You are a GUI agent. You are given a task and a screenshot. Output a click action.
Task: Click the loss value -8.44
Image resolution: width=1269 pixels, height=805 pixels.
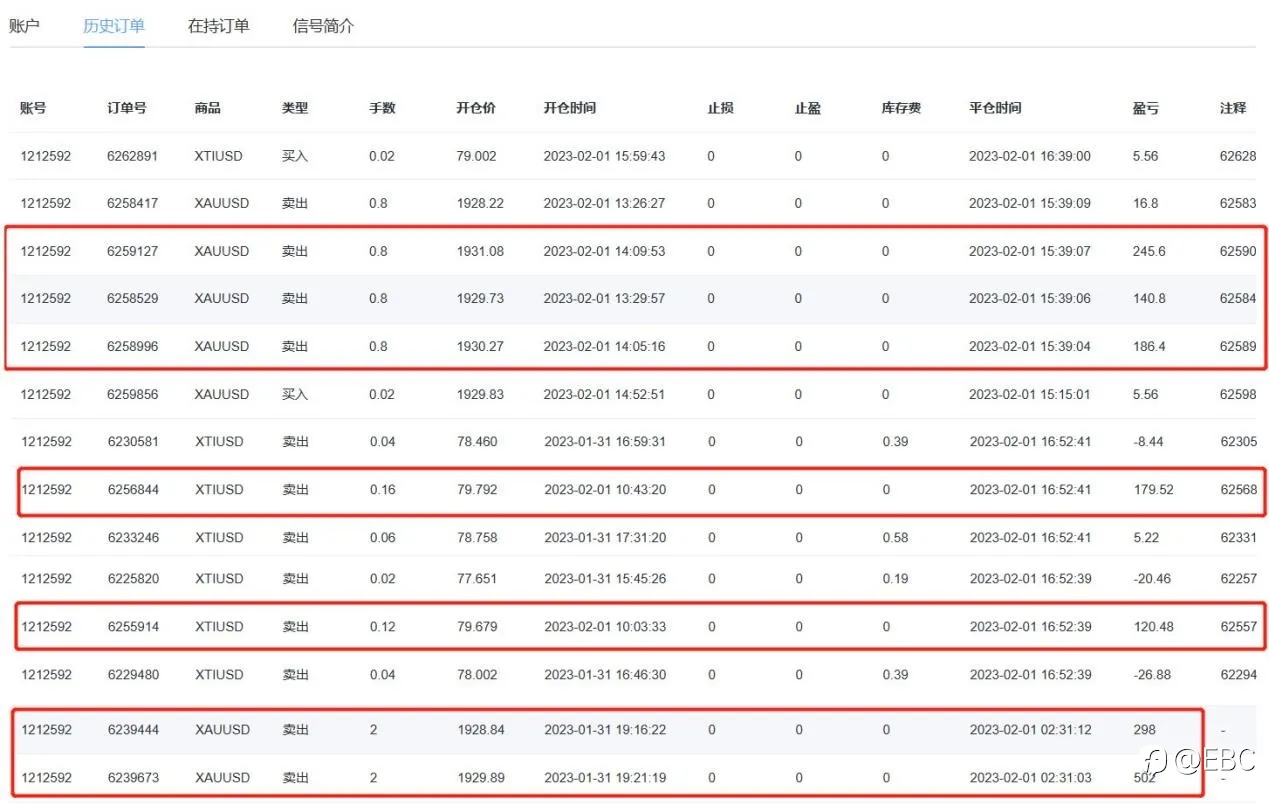coord(1148,441)
